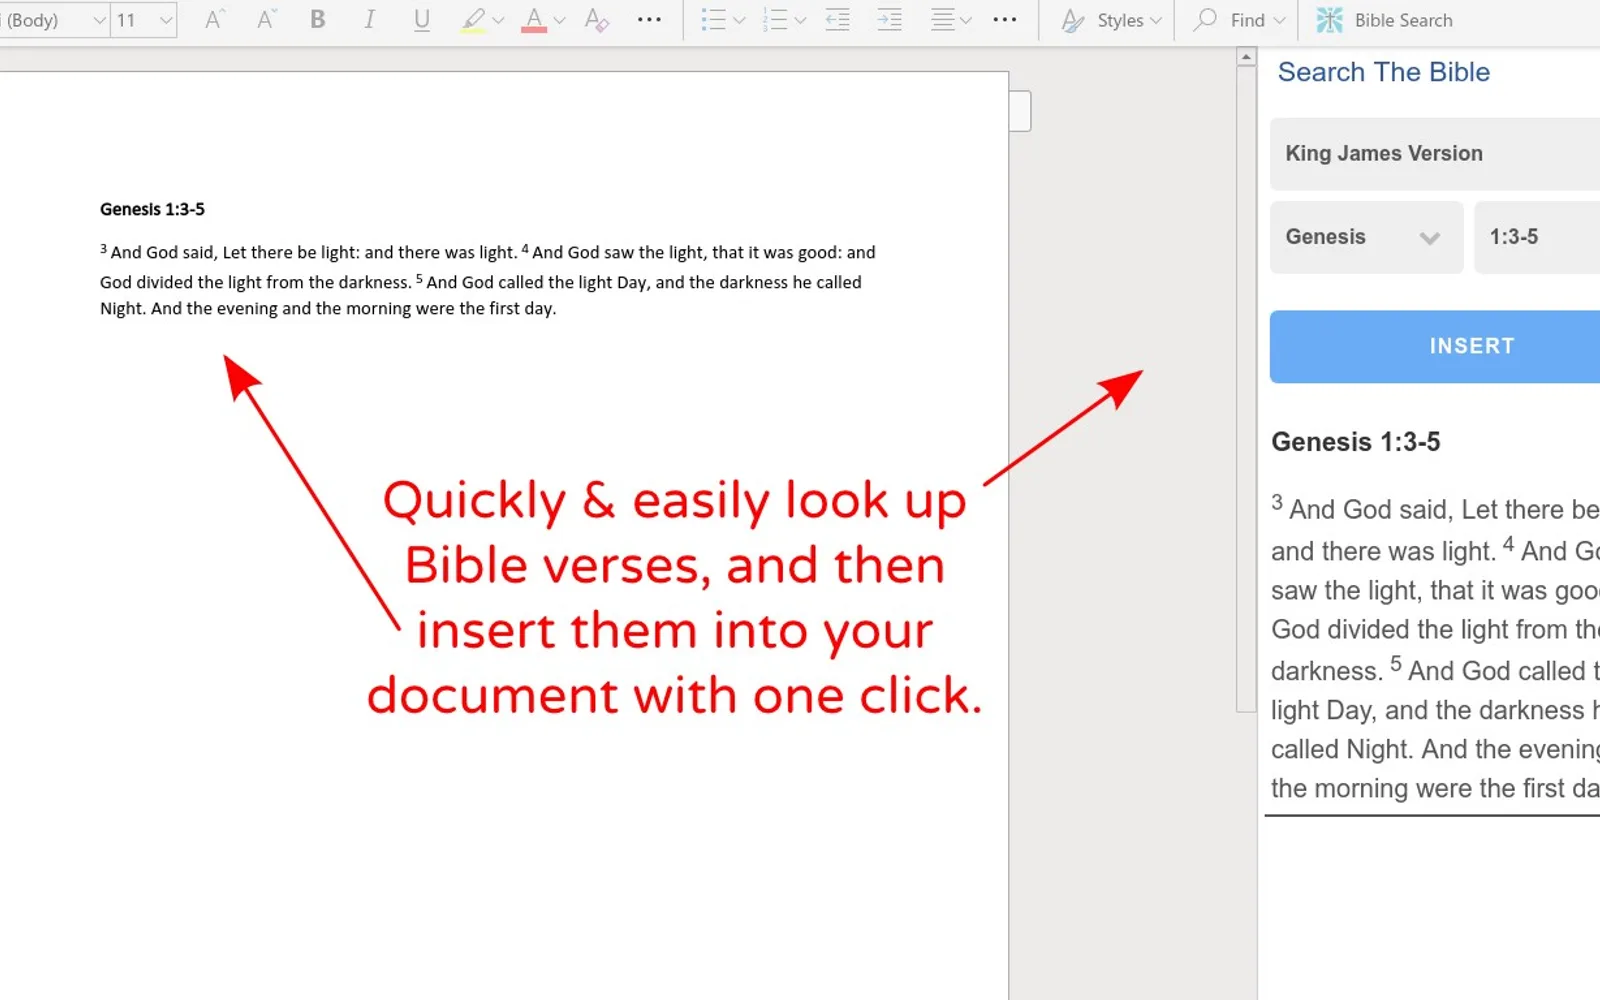The height and width of the screenshot is (1000, 1600).
Task: Click Genesis 1:3-5 heading in side panel
Action: tap(1355, 442)
